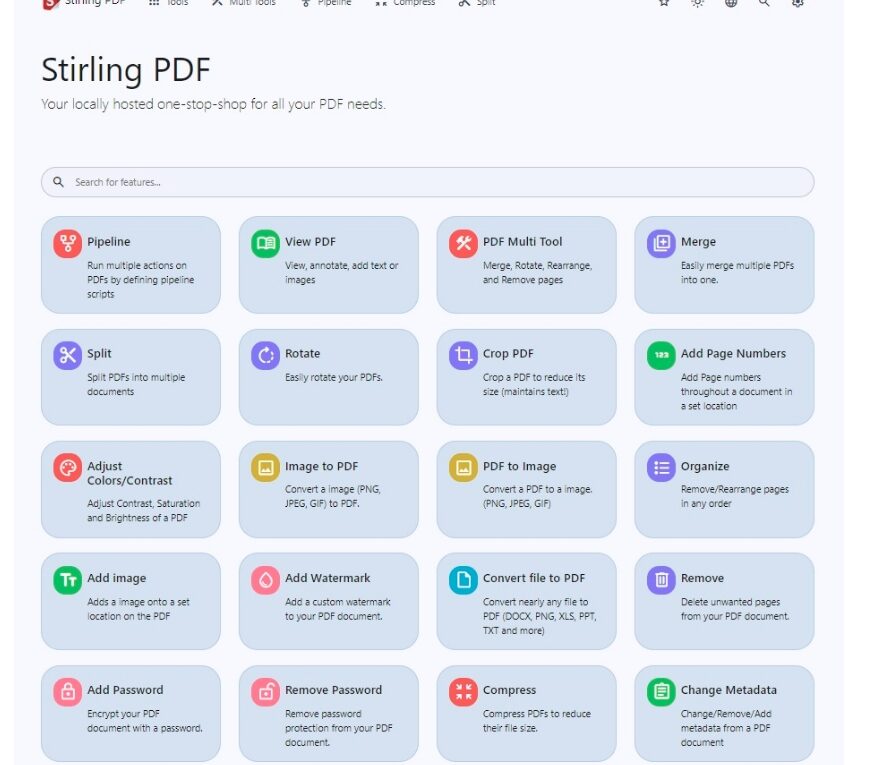Click the green 123 Add Page Numbers icon
The width and height of the screenshot is (869, 765).
(661, 355)
